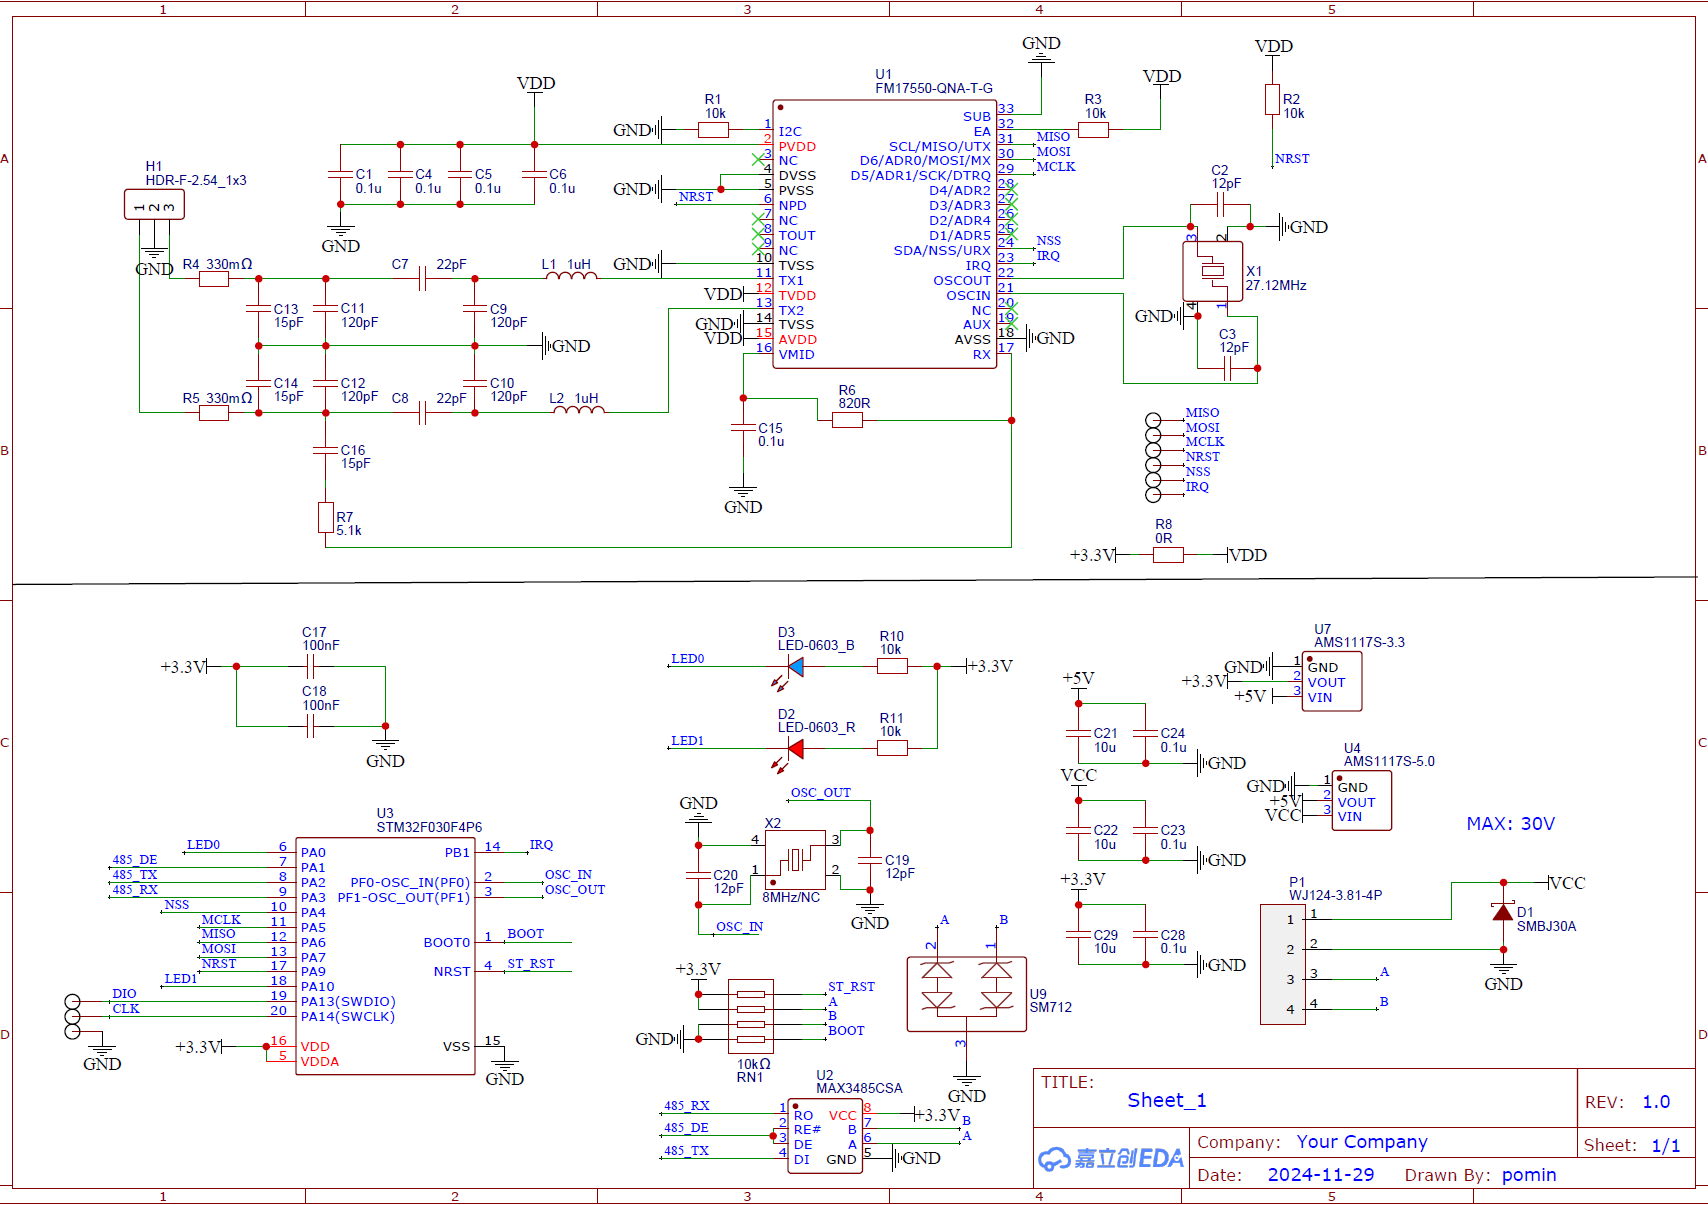Click the 嘉立创EDA logo in title block
The width and height of the screenshot is (1708, 1205).
pos(1110,1157)
